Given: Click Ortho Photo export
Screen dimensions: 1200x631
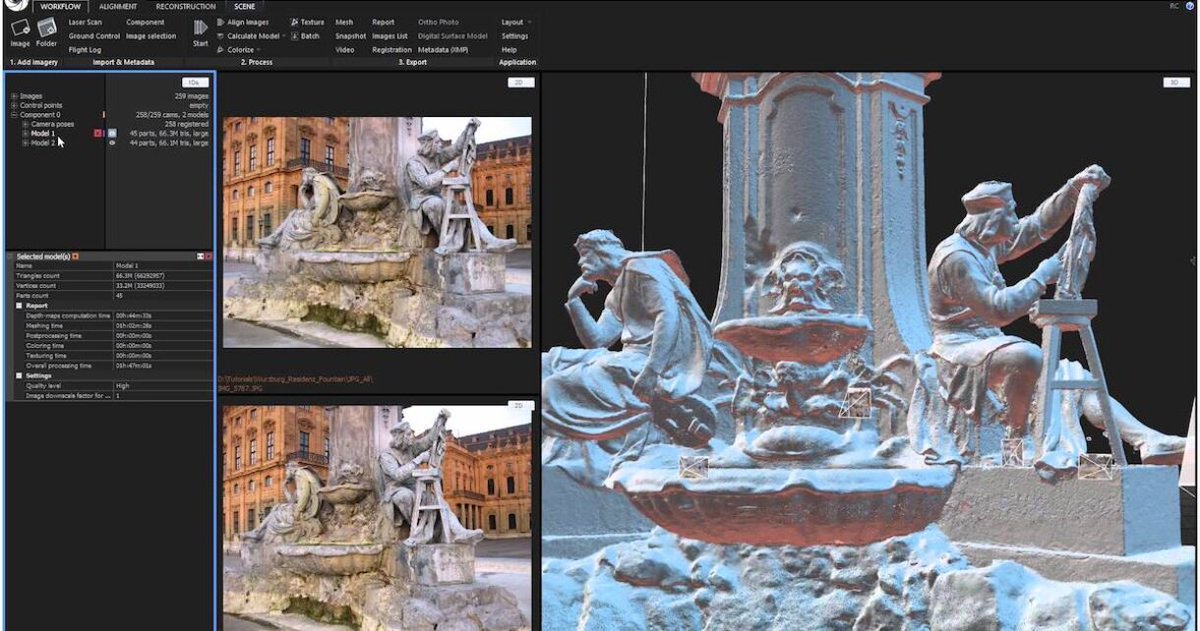Looking at the screenshot, I should point(438,22).
